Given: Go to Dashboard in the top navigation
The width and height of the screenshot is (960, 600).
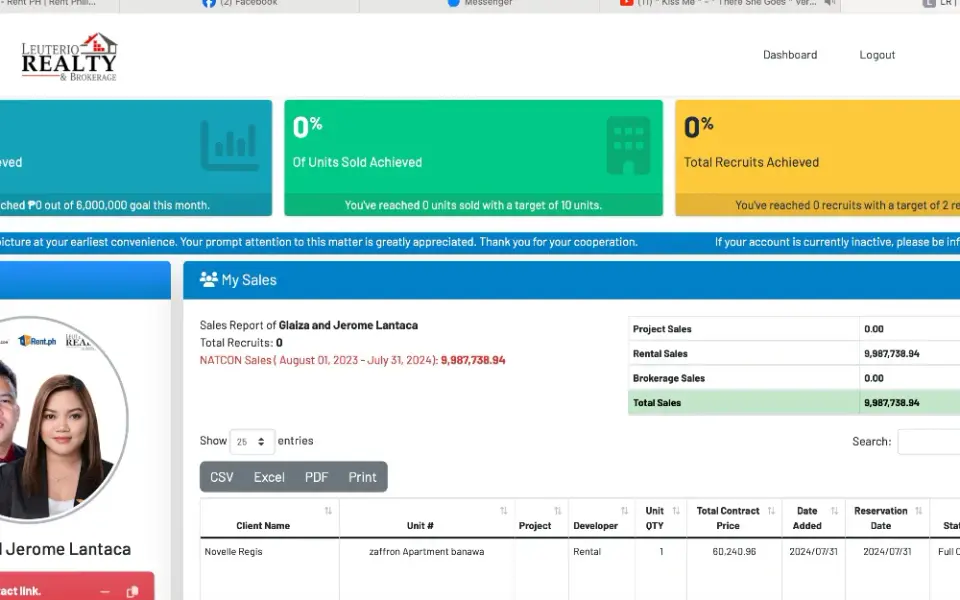Looking at the screenshot, I should coord(790,54).
